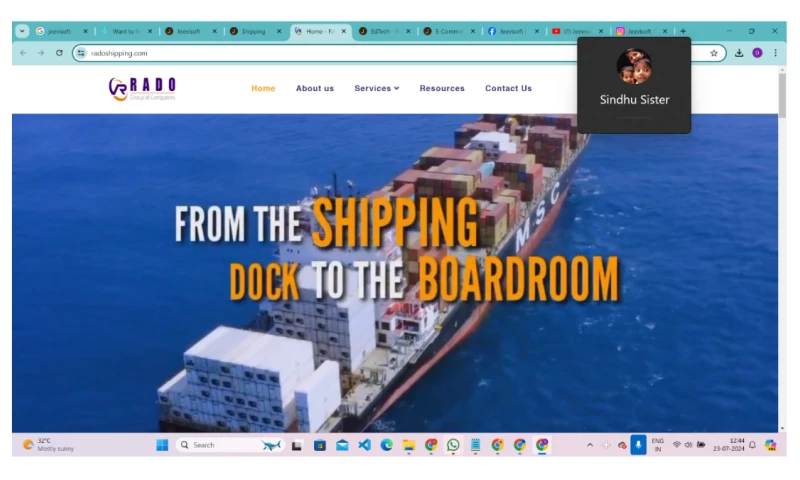Image resolution: width=800 pixels, height=480 pixels.
Task: Open a new tab with plus button
Action: pyautogui.click(x=683, y=31)
